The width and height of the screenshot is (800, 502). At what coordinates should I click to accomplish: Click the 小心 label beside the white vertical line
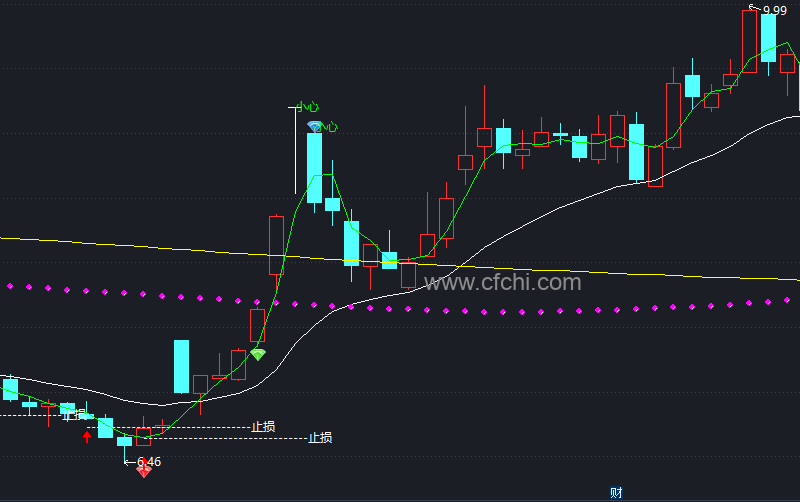coord(308,107)
